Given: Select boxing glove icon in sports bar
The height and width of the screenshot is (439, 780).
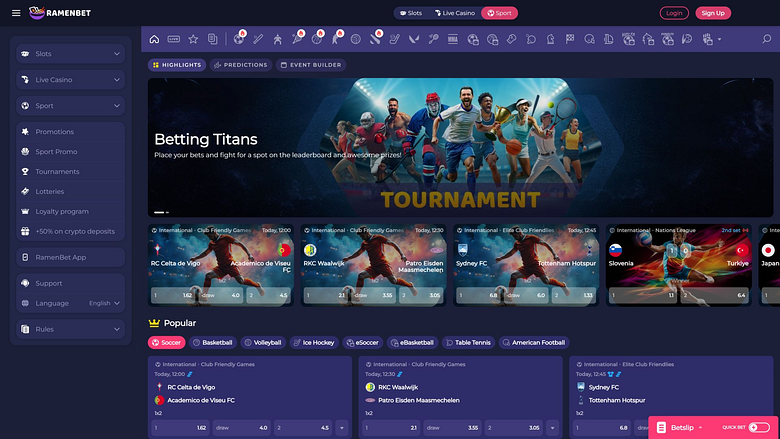Looking at the screenshot, I should [x=511, y=39].
